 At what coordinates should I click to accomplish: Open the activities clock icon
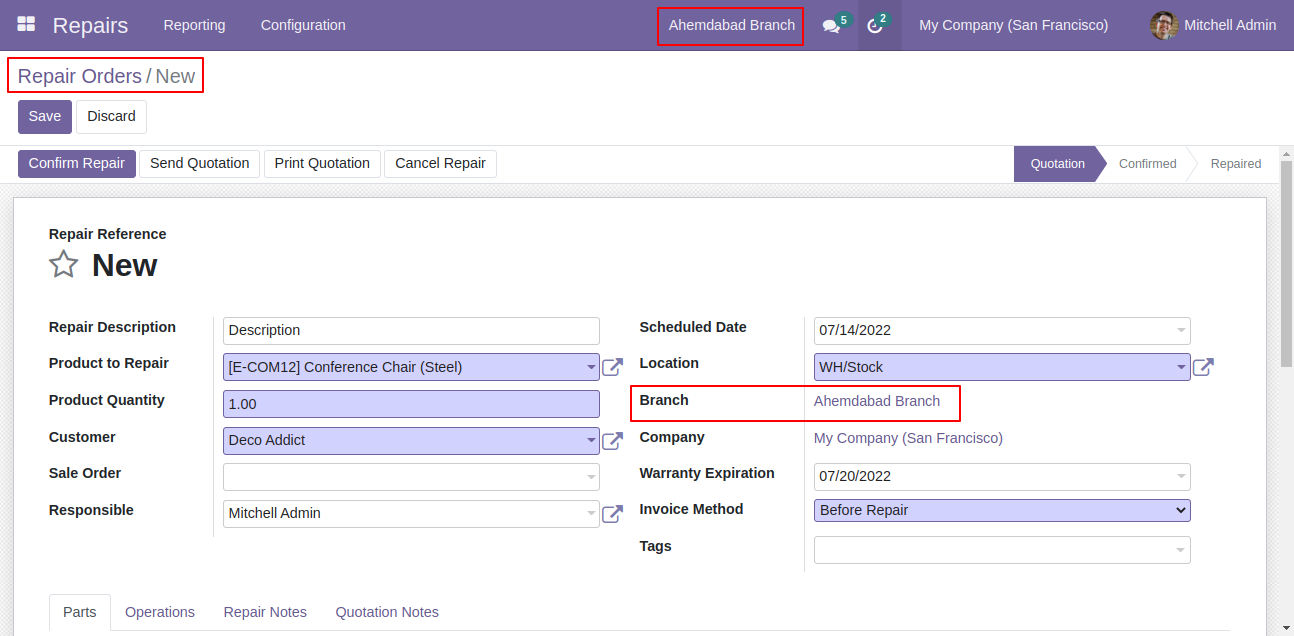(x=875, y=26)
